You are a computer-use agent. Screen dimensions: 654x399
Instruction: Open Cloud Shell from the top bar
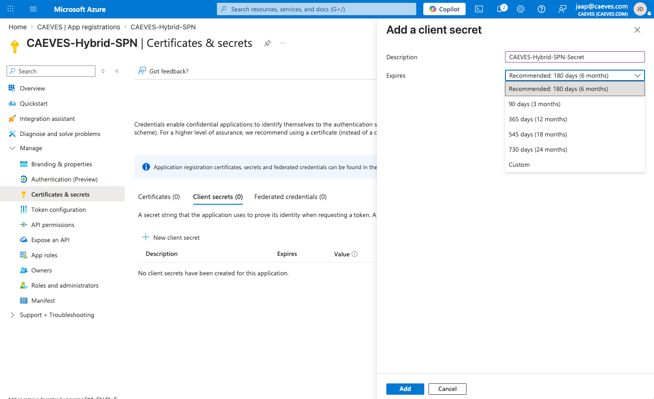(479, 9)
